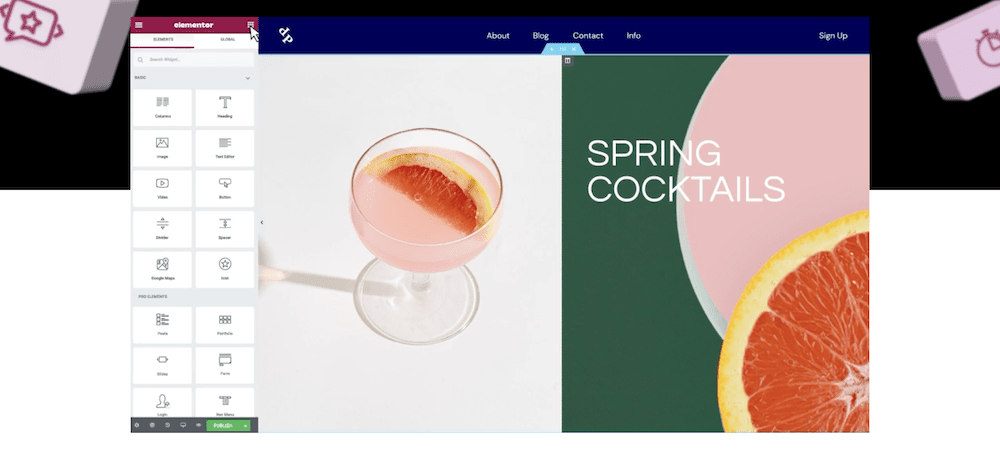Viewport: 1000px width, 451px height.
Task: Switch to the Global tab
Action: [227, 40]
